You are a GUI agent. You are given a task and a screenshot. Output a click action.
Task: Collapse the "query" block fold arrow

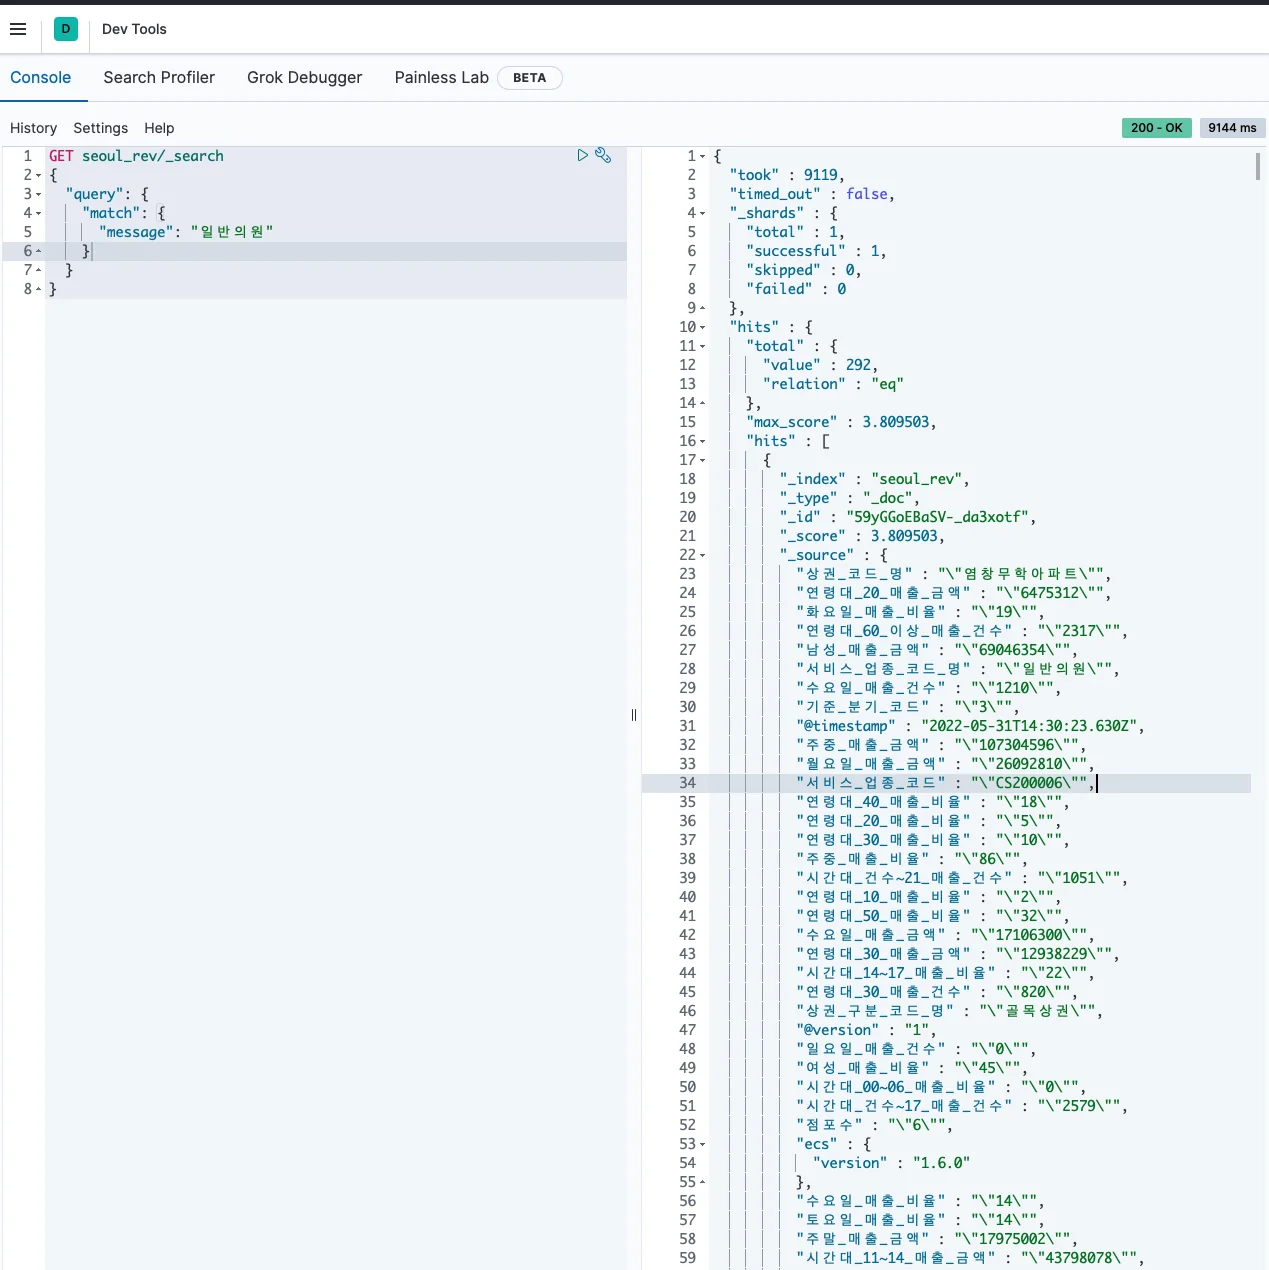click(39, 194)
